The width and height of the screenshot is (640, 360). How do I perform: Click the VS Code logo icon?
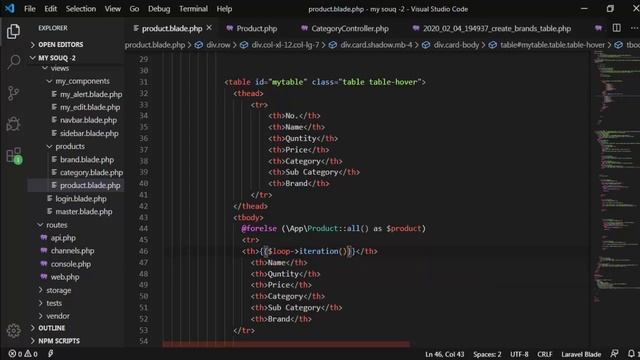10,8
